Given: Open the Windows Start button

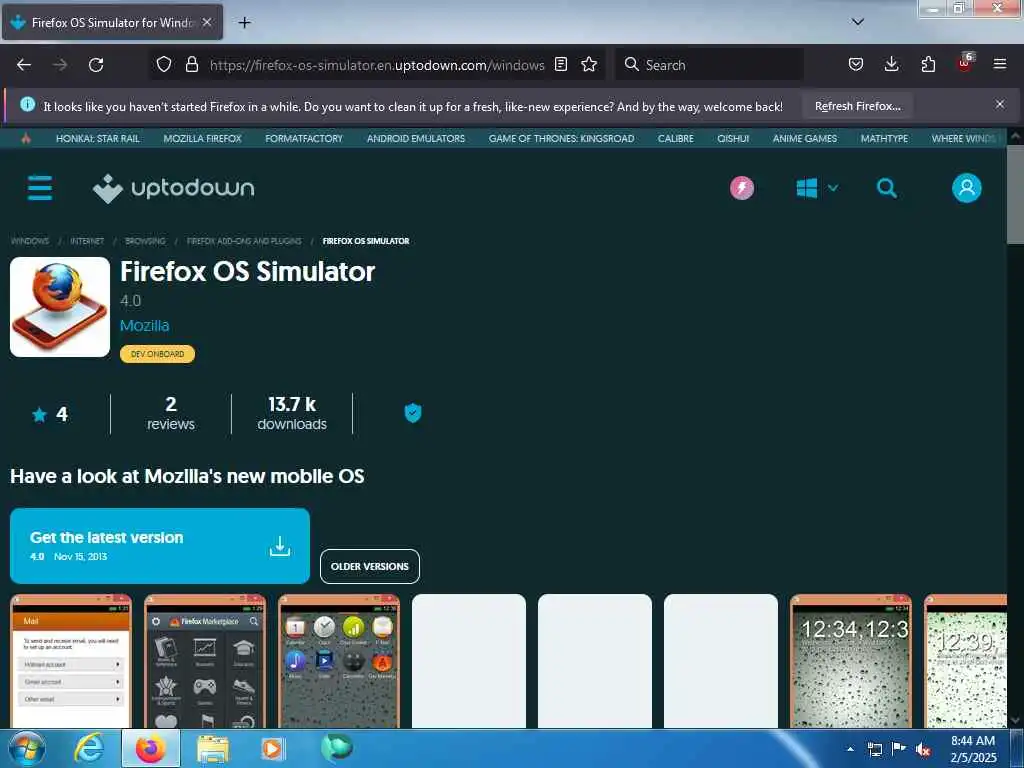Looking at the screenshot, I should [27, 748].
